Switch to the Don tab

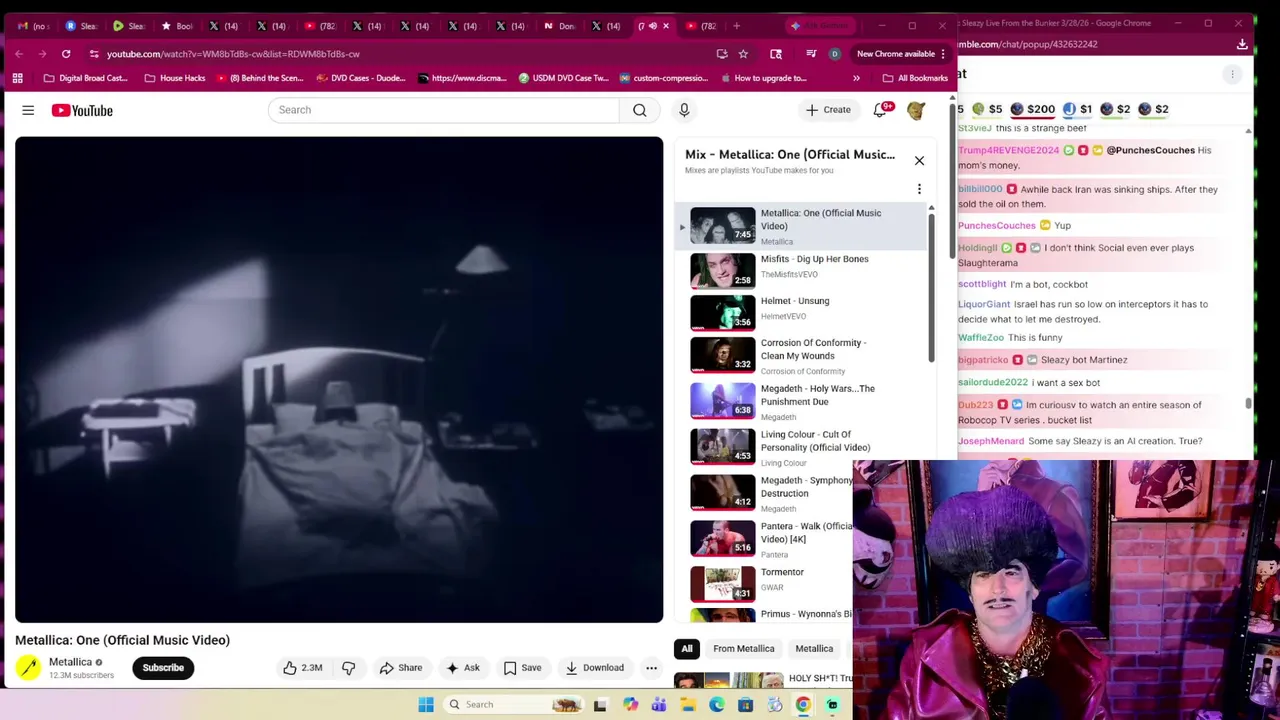[x=559, y=26]
